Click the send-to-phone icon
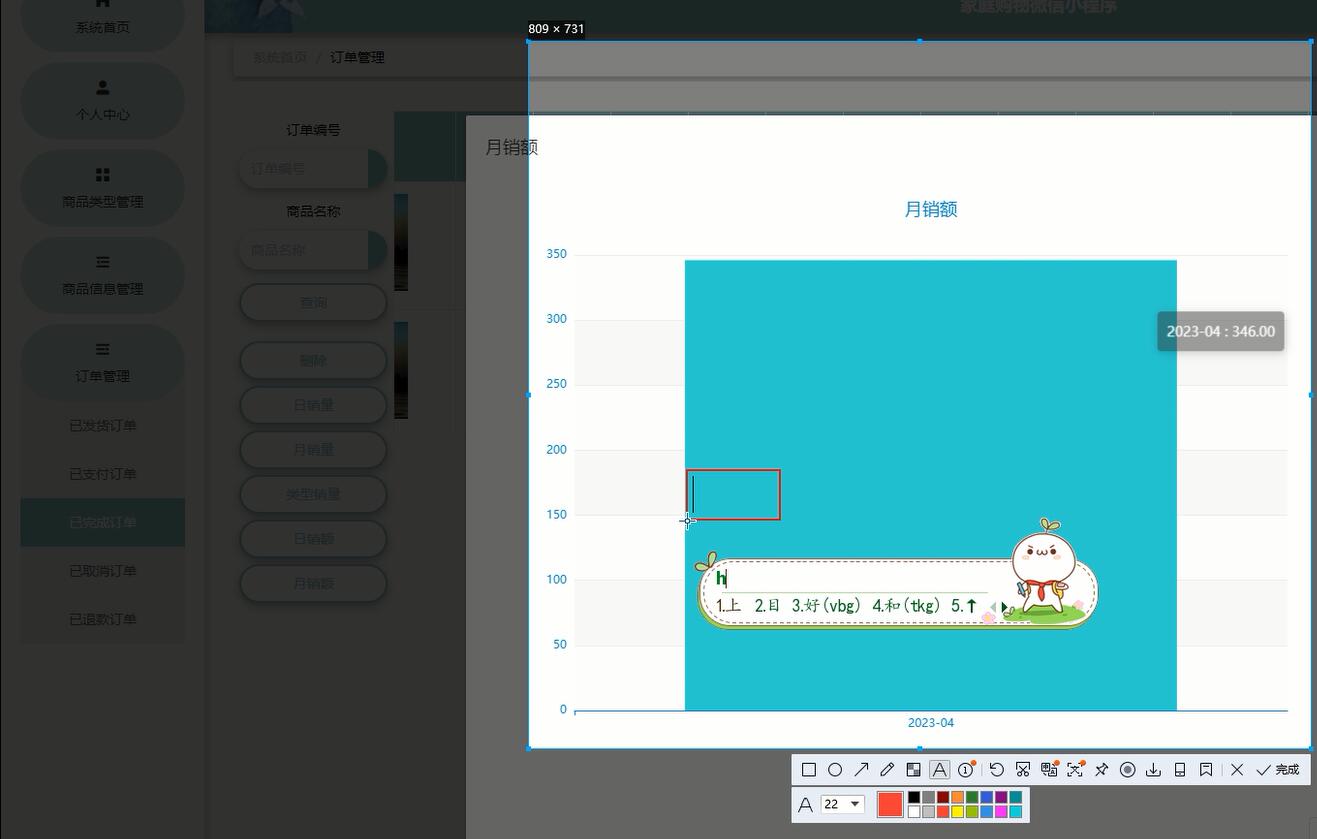Screen dimensions: 1317x839 [x=1179, y=769]
